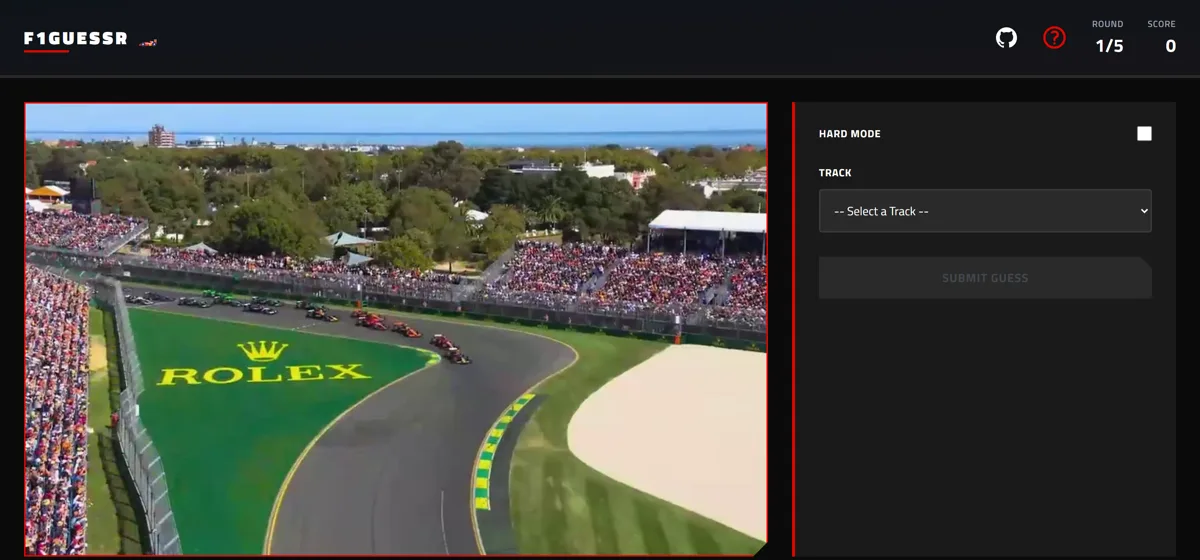Viewport: 1200px width, 560px height.
Task: Open the red question mark help icon
Action: [x=1054, y=38]
